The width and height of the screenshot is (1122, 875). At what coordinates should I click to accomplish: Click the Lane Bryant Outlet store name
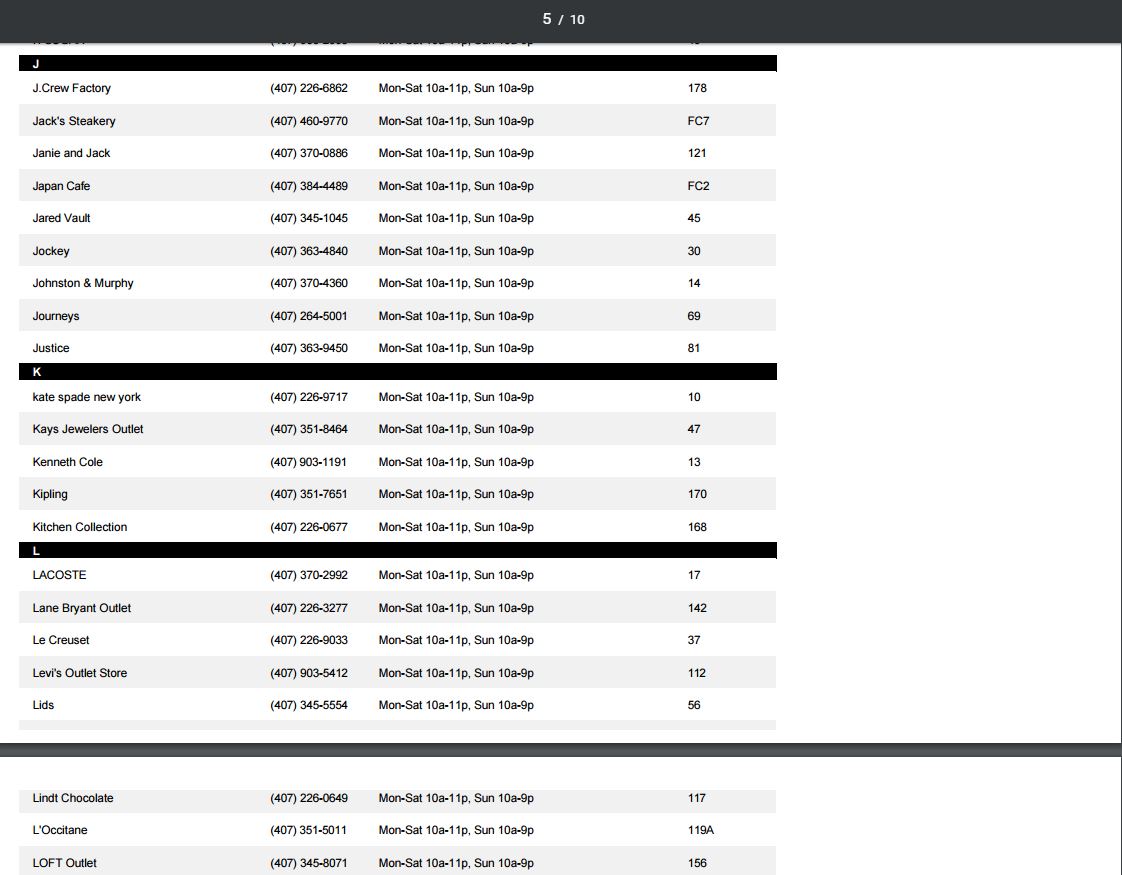(x=81, y=608)
